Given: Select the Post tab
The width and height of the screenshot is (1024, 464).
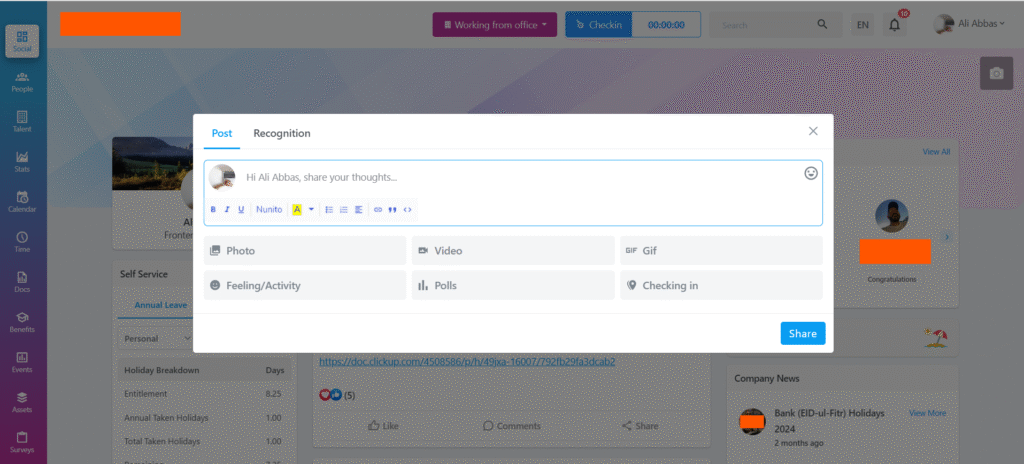Looking at the screenshot, I should pos(221,133).
